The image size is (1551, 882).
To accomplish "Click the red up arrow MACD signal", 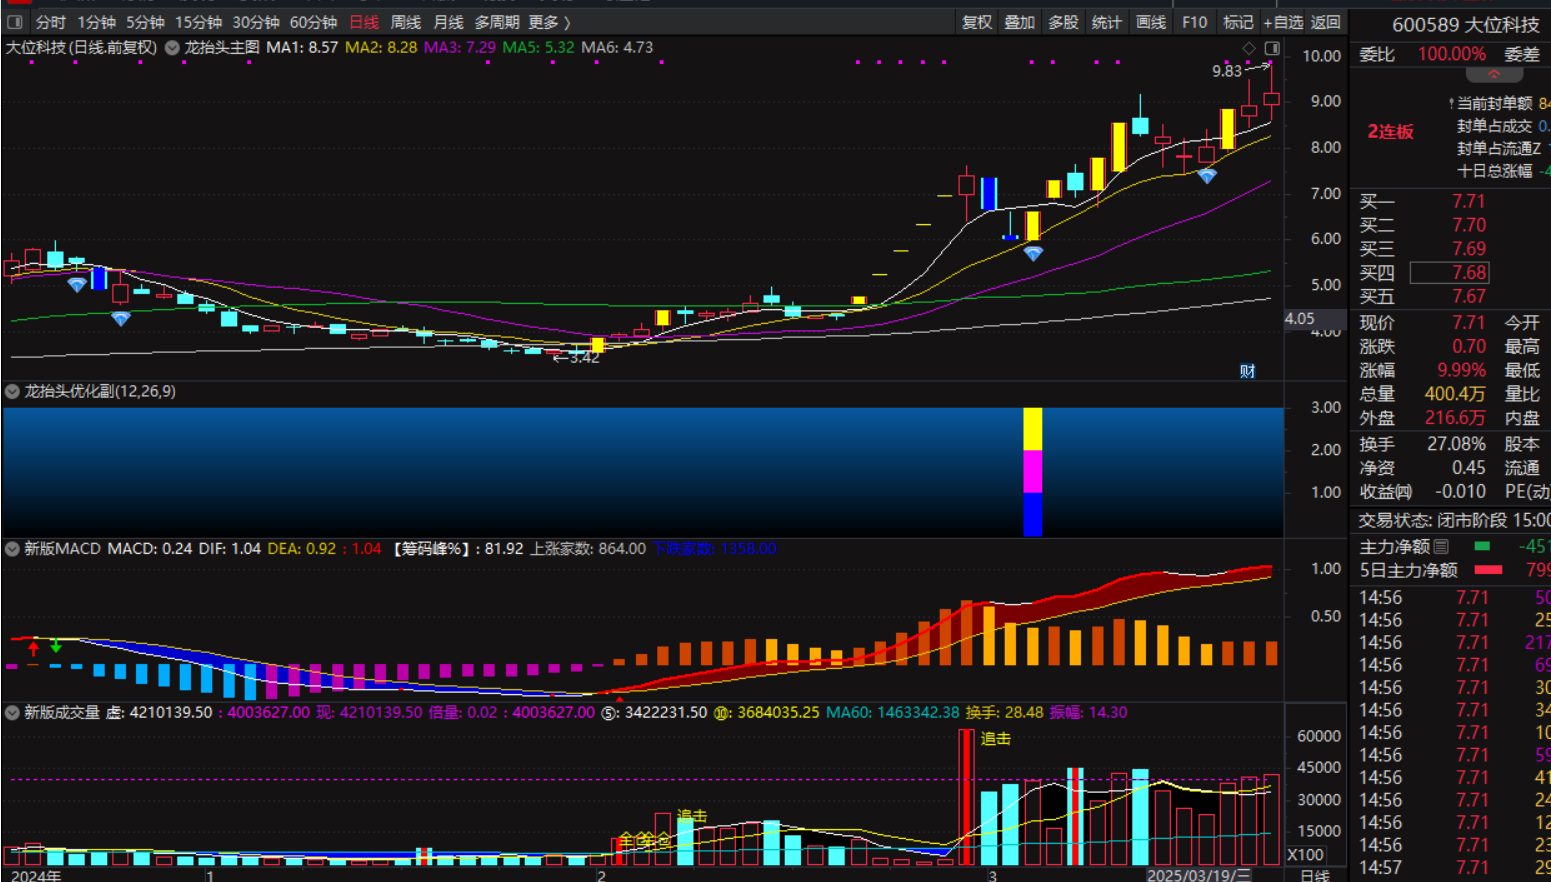I will [33, 647].
